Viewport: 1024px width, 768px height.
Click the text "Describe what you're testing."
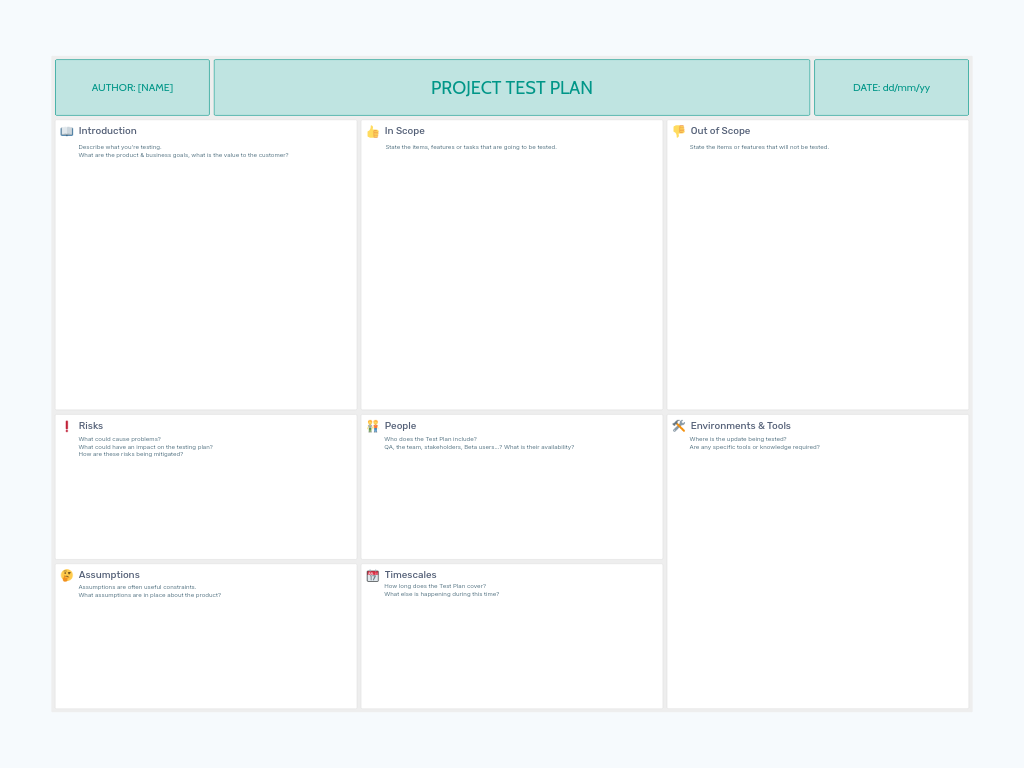[x=120, y=147]
